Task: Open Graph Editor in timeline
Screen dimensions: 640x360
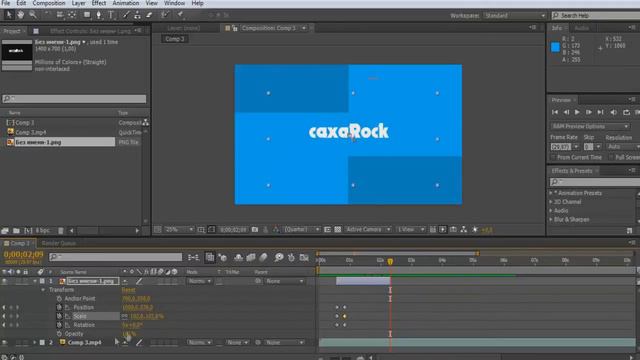Action: tap(304, 257)
